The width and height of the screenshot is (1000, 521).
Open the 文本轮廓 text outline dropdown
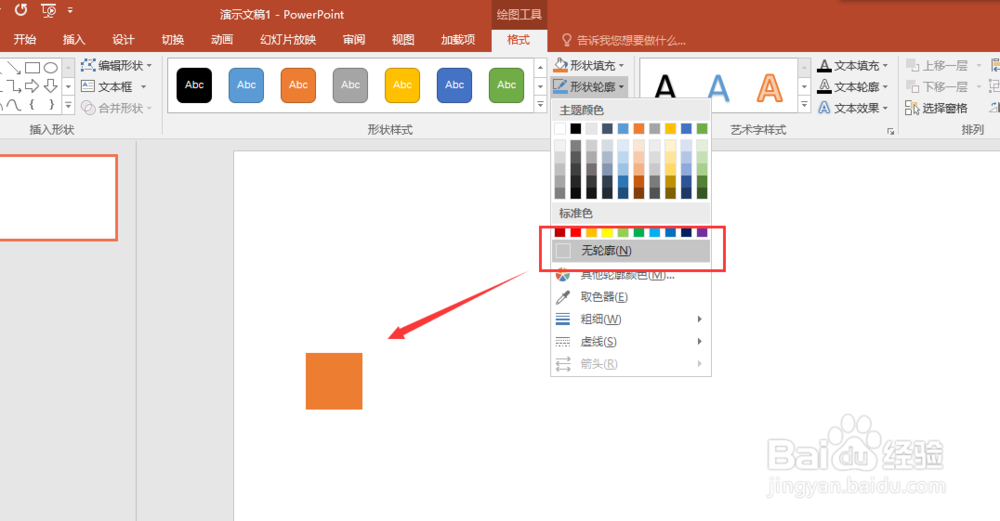[x=853, y=87]
